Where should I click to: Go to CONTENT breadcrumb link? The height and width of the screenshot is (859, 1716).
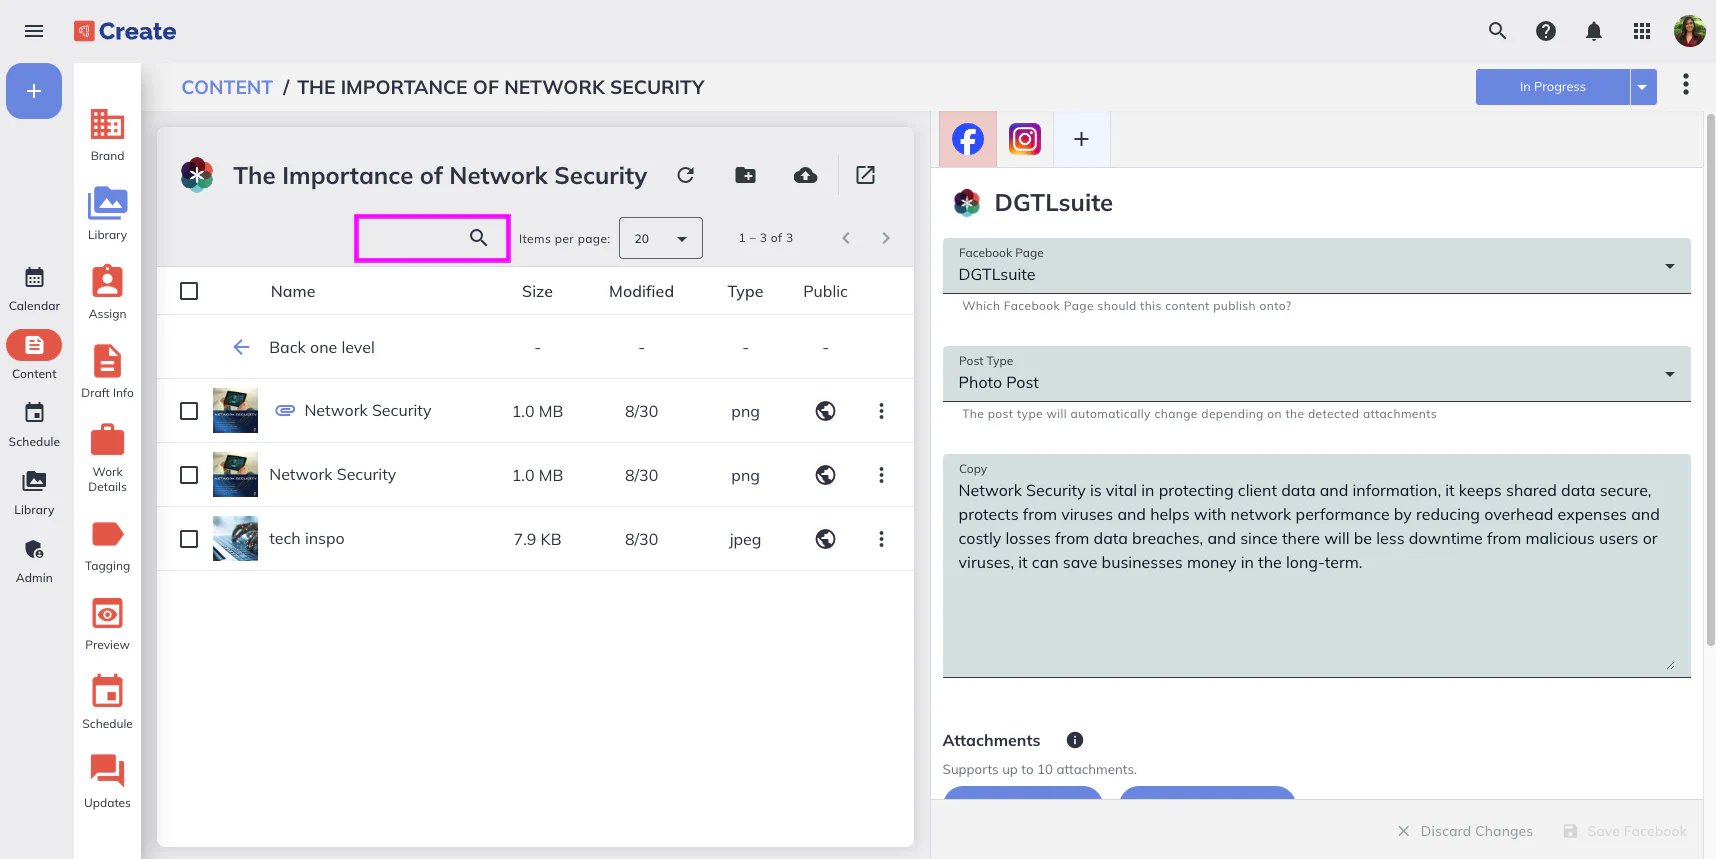227,87
